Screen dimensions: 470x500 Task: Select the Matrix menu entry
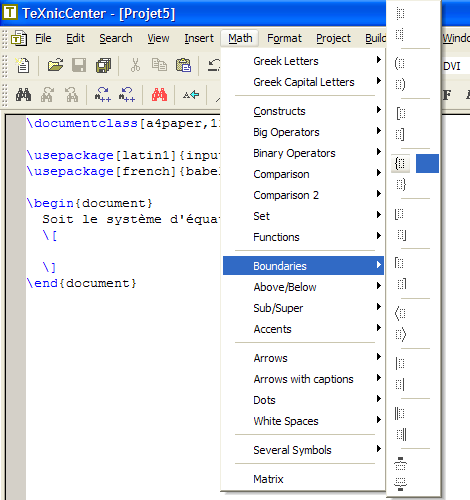(303, 479)
